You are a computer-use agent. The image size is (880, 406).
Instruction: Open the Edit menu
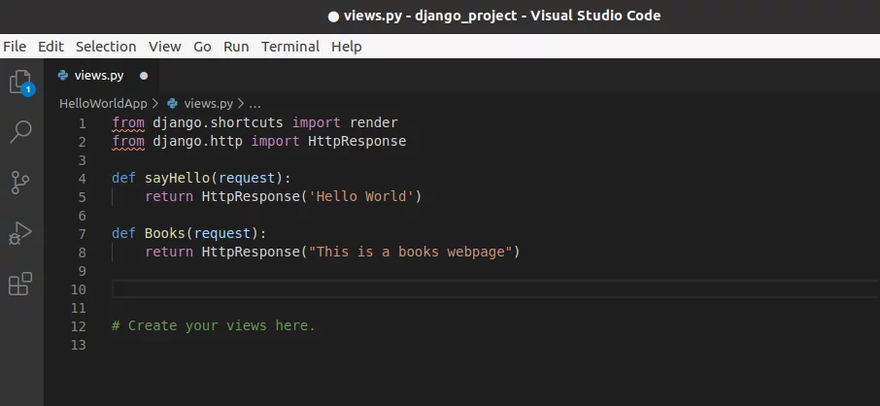[x=51, y=47]
